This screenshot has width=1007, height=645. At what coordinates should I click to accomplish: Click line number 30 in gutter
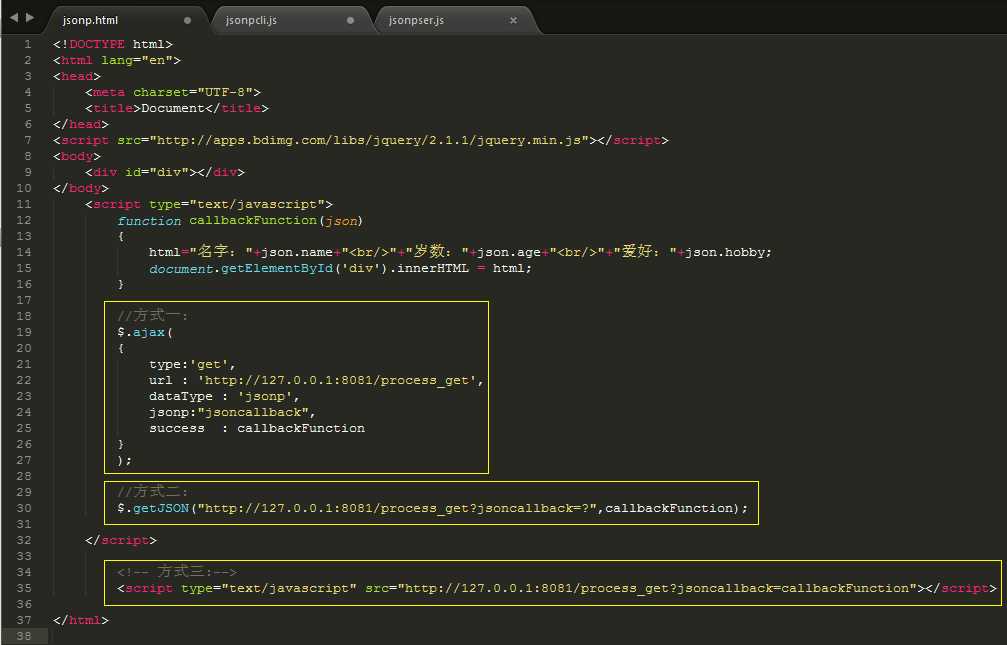[24, 508]
